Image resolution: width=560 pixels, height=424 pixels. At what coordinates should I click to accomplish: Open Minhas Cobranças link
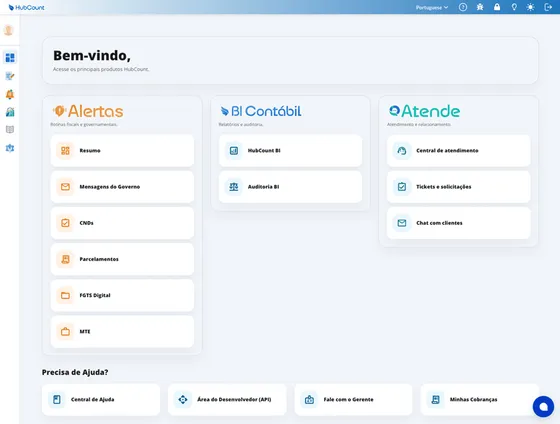[x=480, y=400]
